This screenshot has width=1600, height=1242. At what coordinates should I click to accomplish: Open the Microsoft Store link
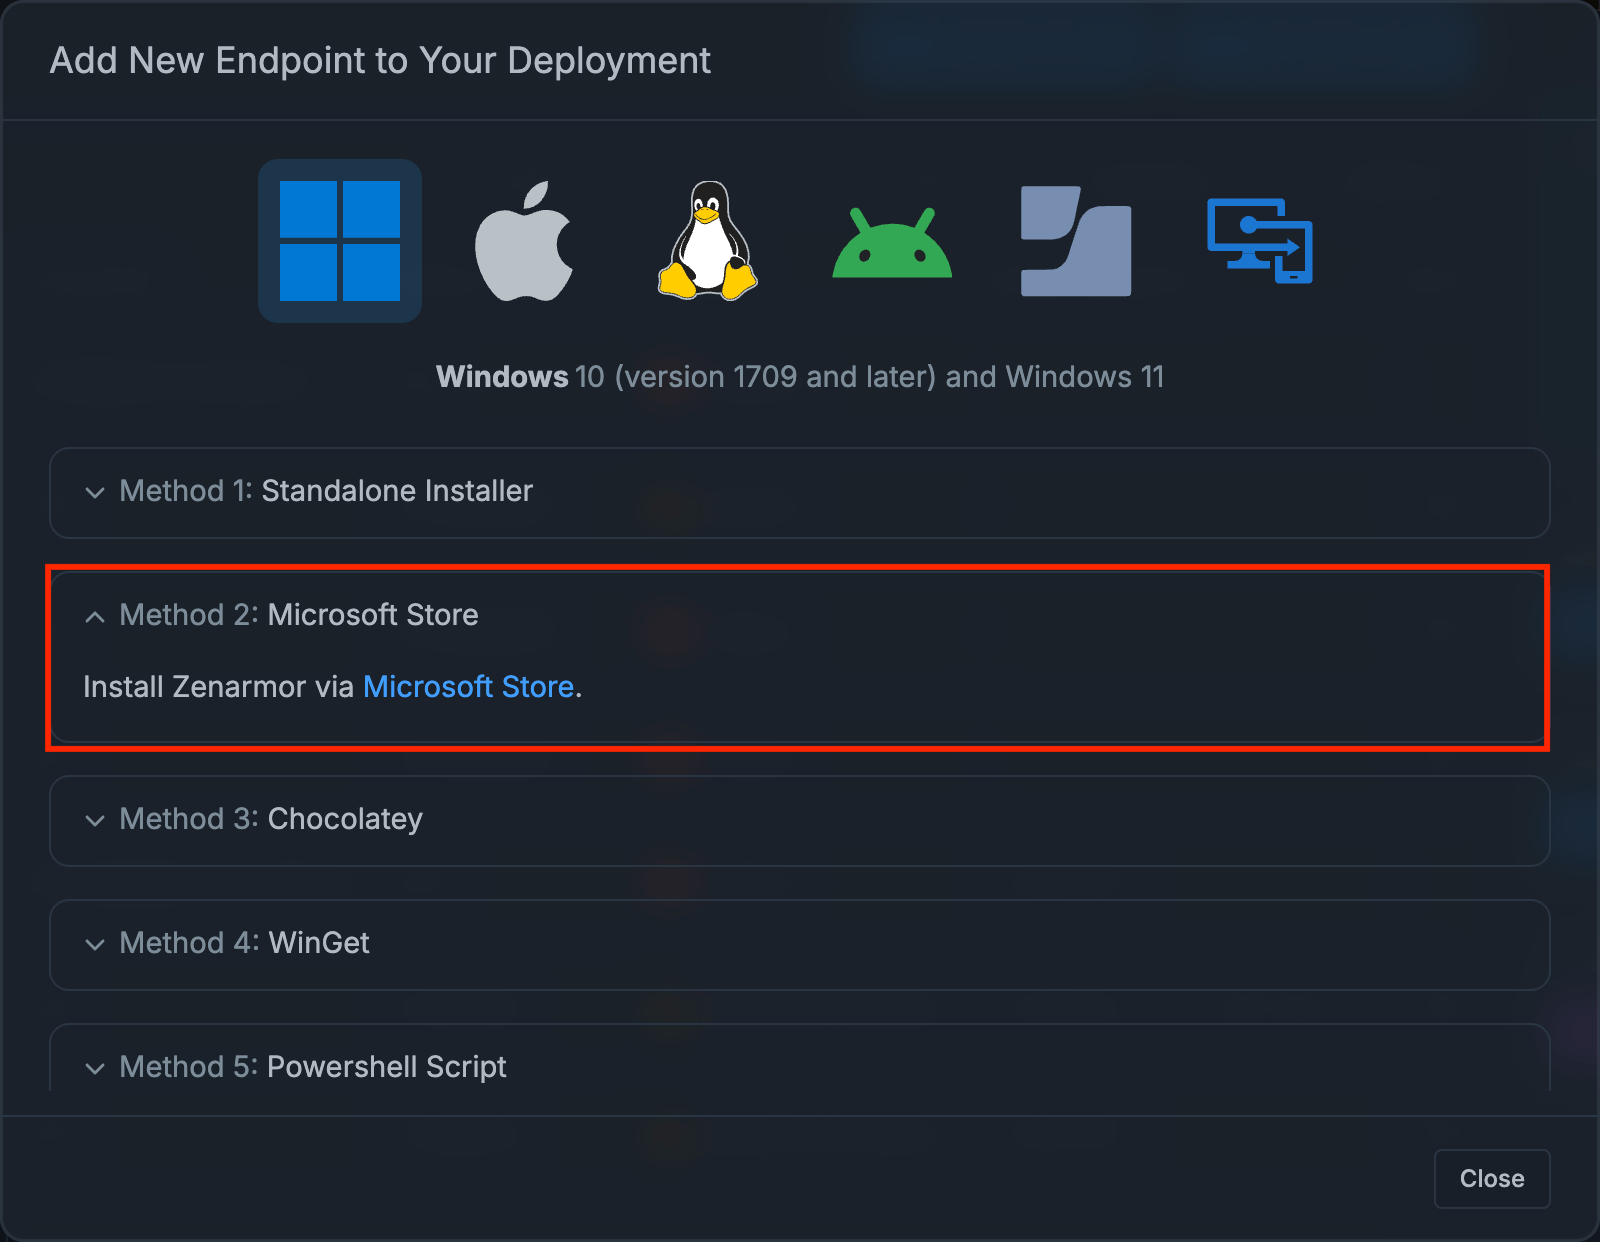469,687
